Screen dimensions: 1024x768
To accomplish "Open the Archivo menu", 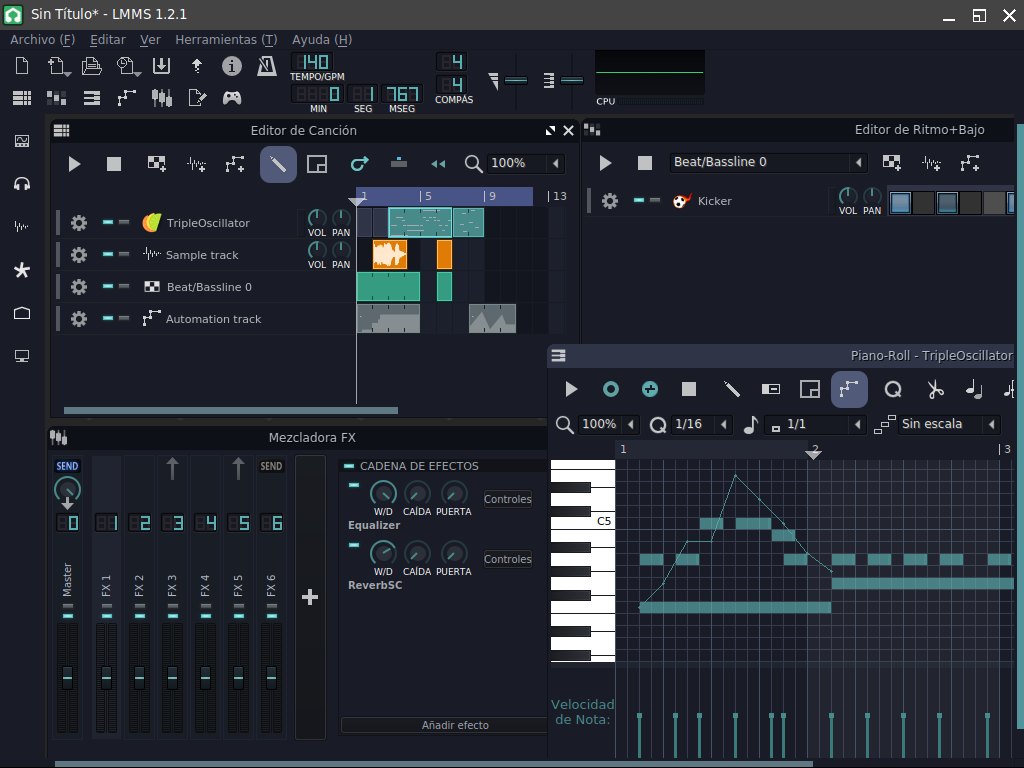I will (42, 40).
